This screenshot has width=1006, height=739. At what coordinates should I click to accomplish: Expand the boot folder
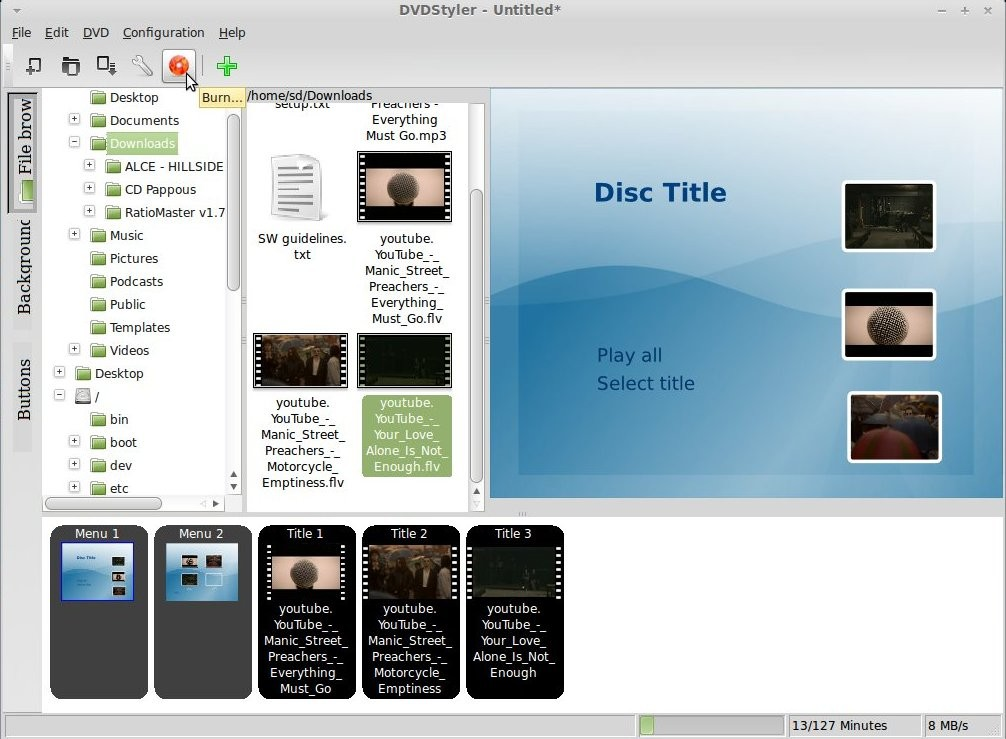(74, 441)
